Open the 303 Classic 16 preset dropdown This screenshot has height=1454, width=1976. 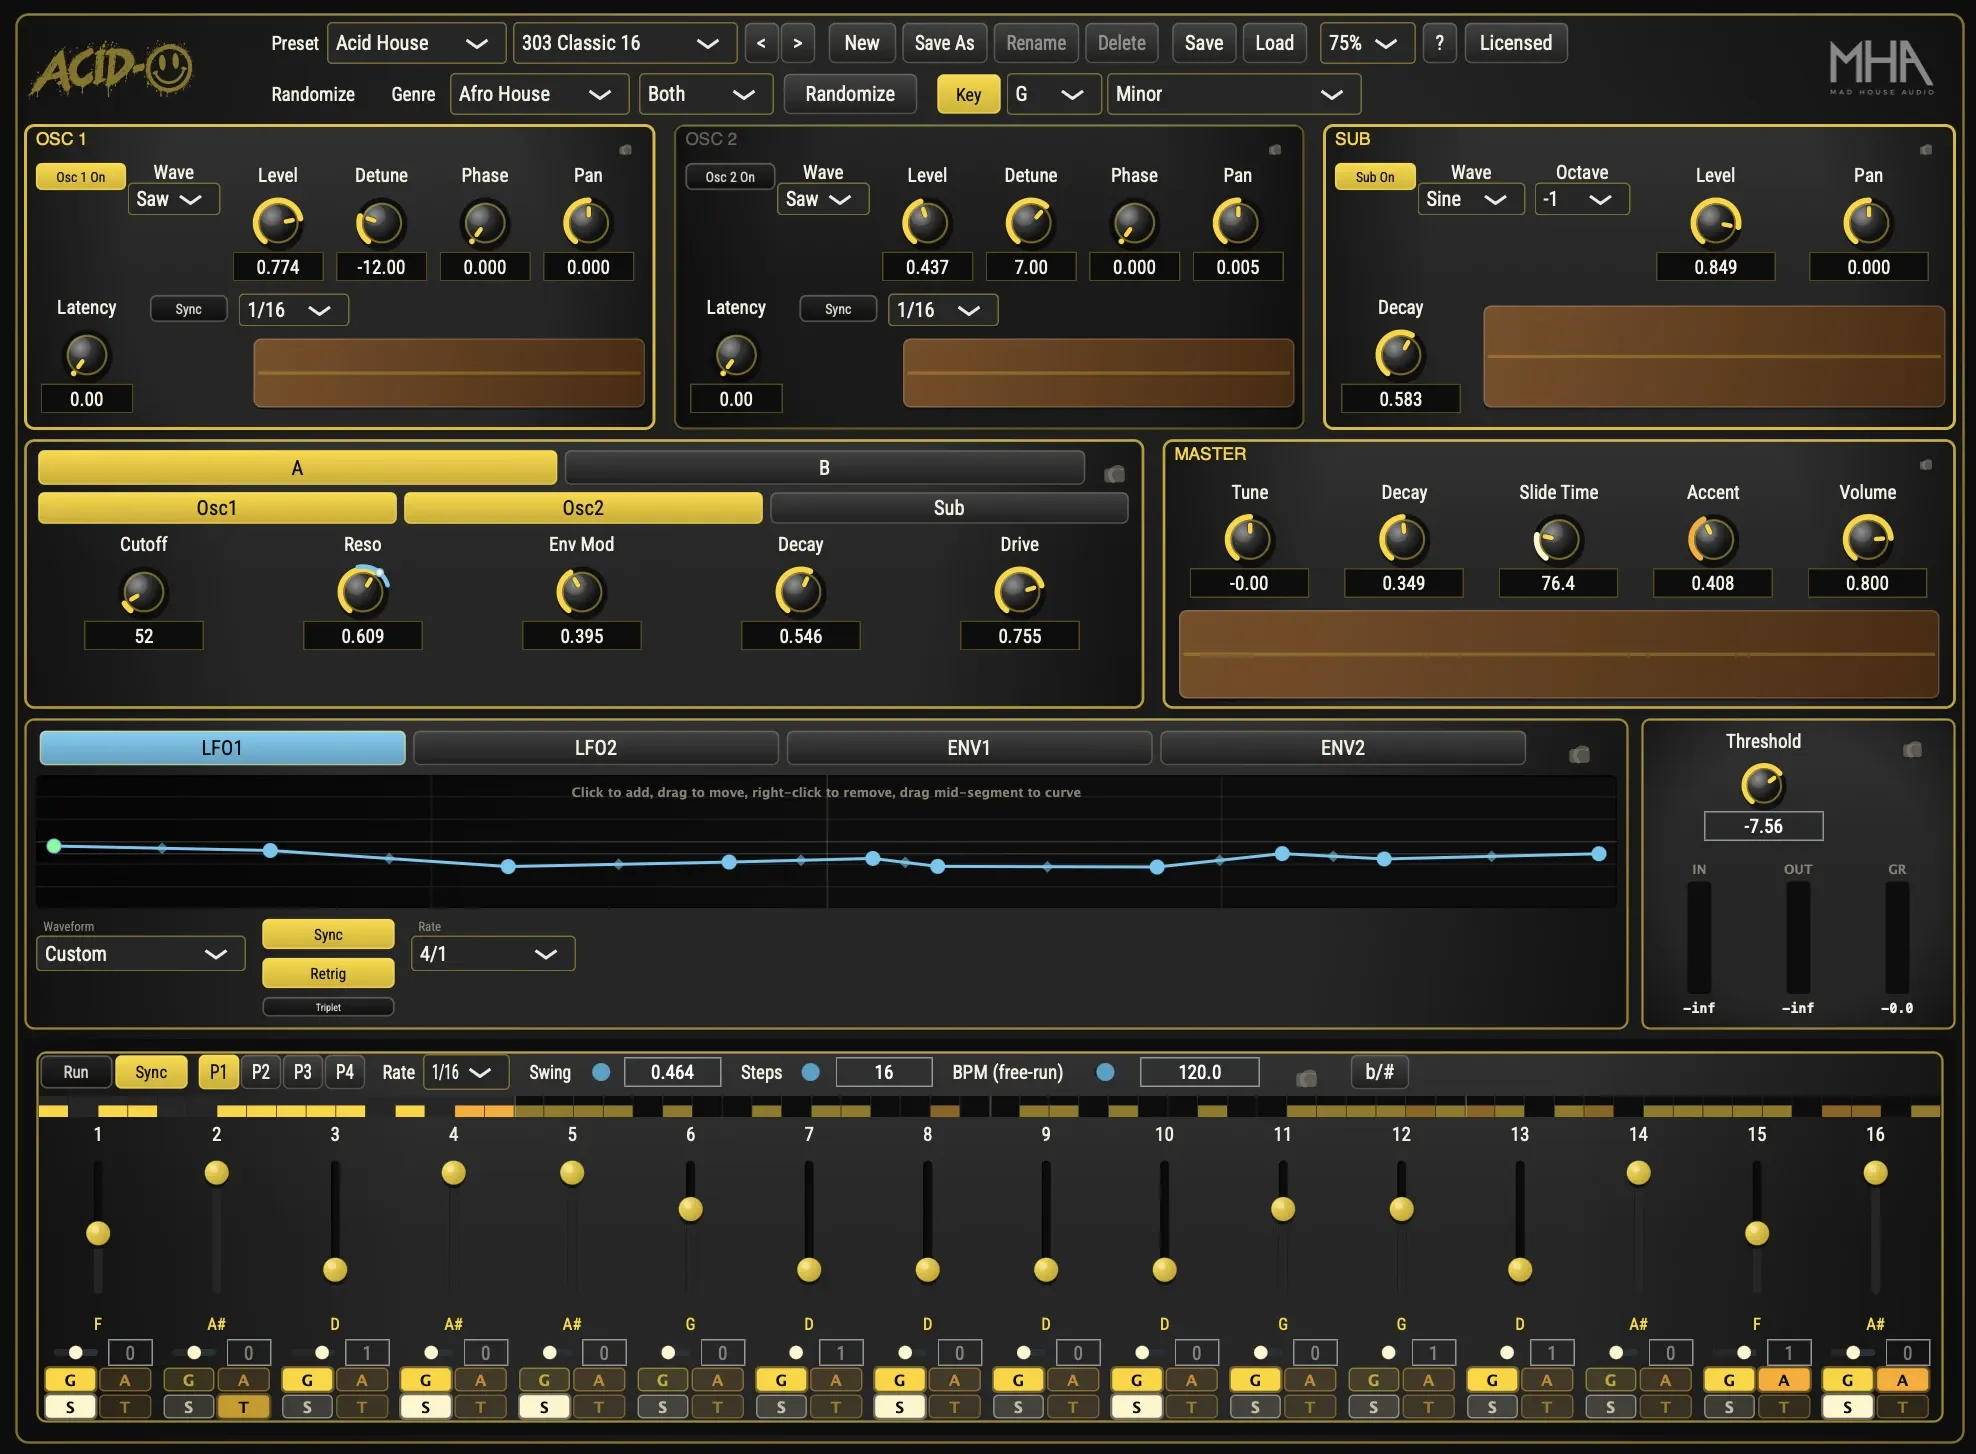pos(625,43)
